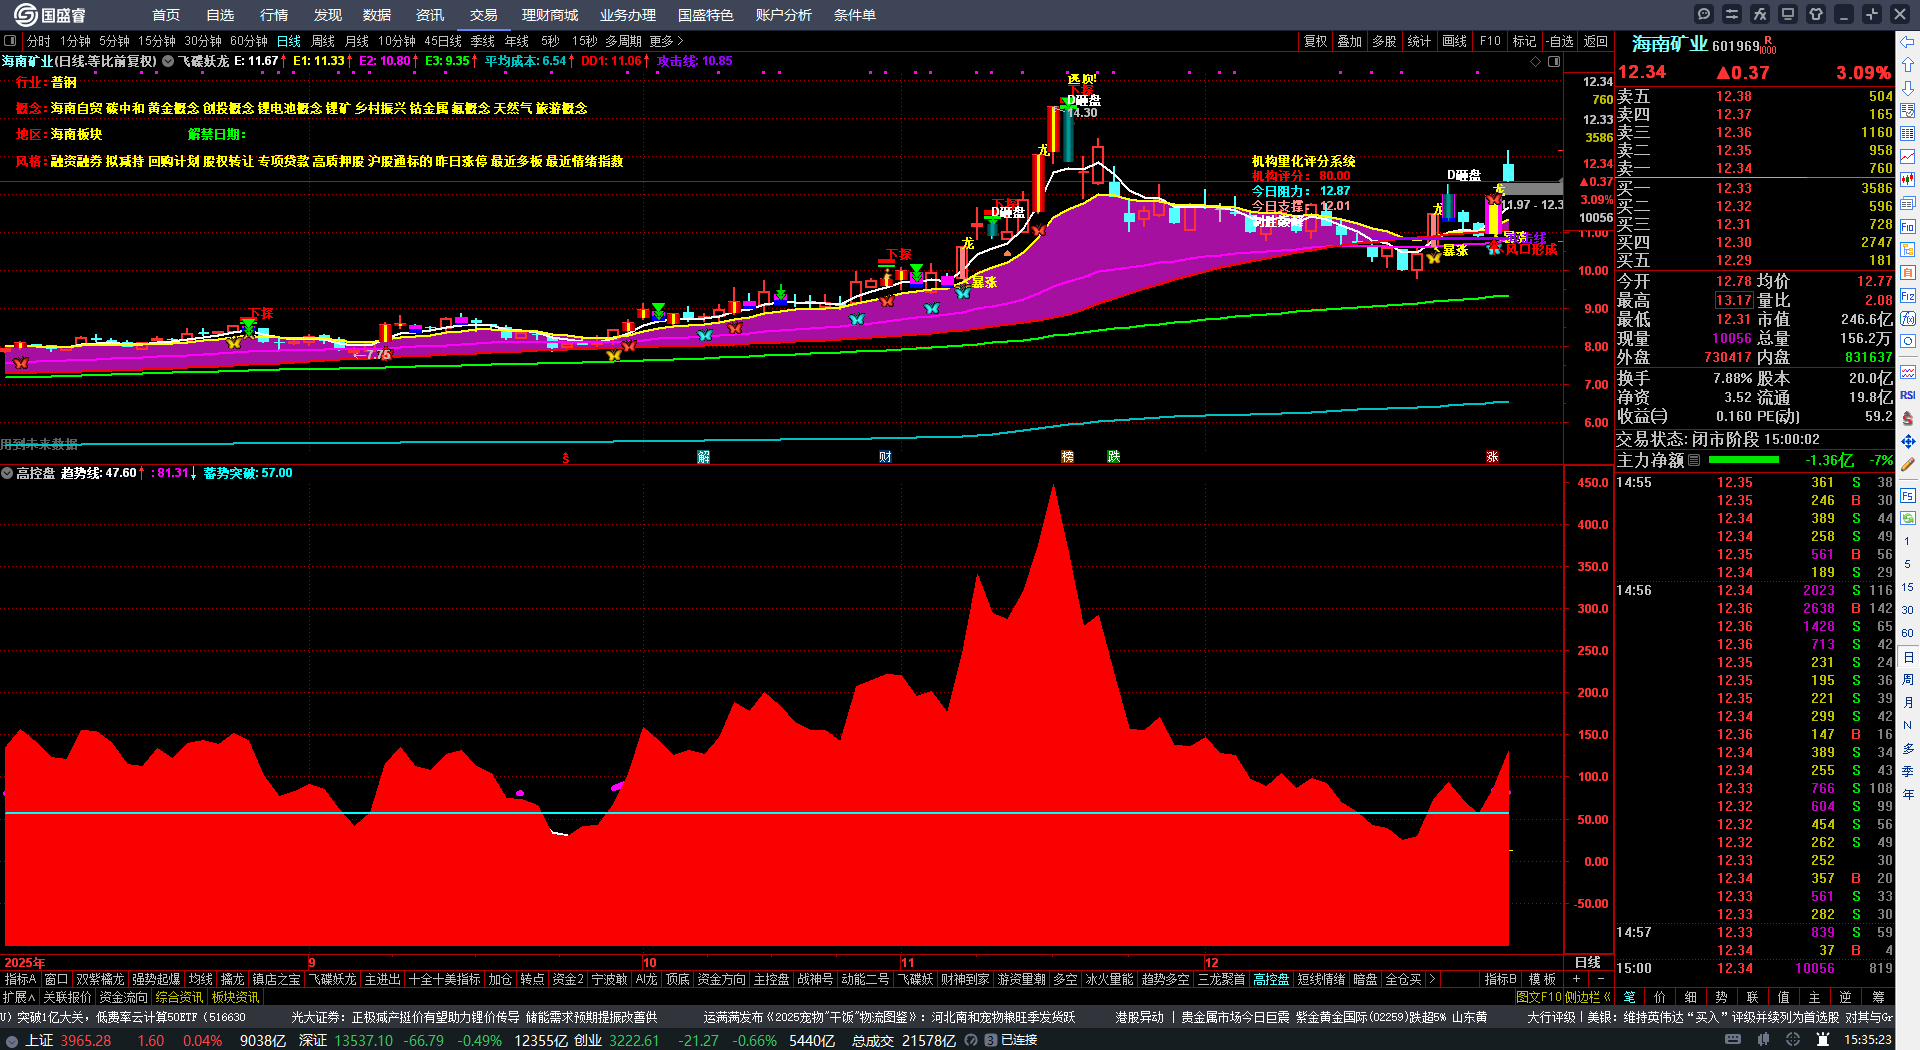
Task: Click the F10 info icon in sidebar
Action: coord(1908,227)
